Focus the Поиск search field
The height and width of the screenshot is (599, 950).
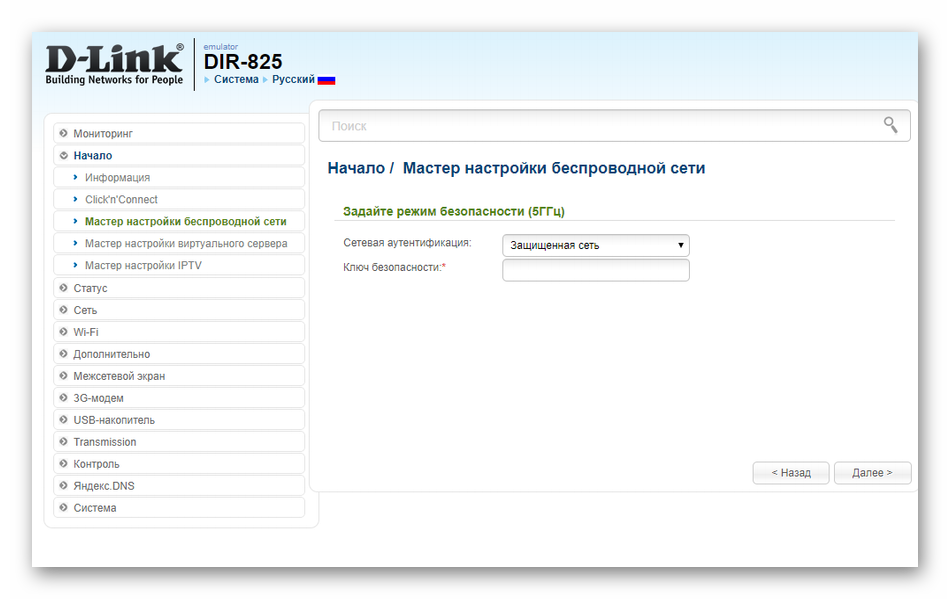[x=600, y=126]
